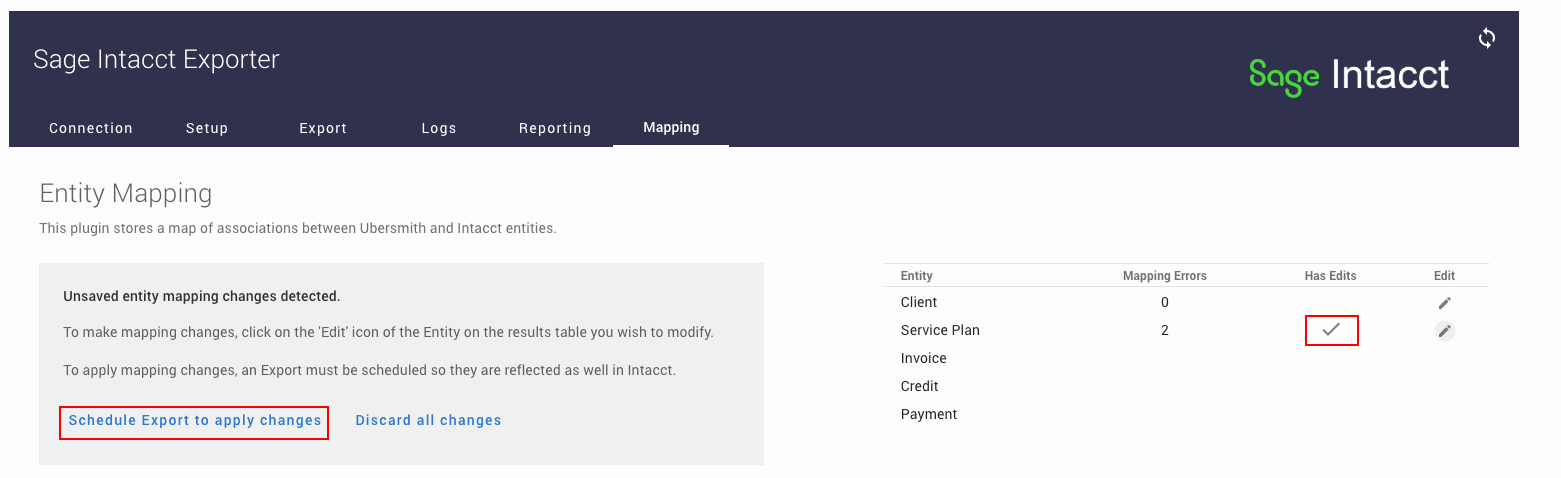Screen dimensions: 1561x478
Task: Select the Client entity row
Action: (1187, 302)
